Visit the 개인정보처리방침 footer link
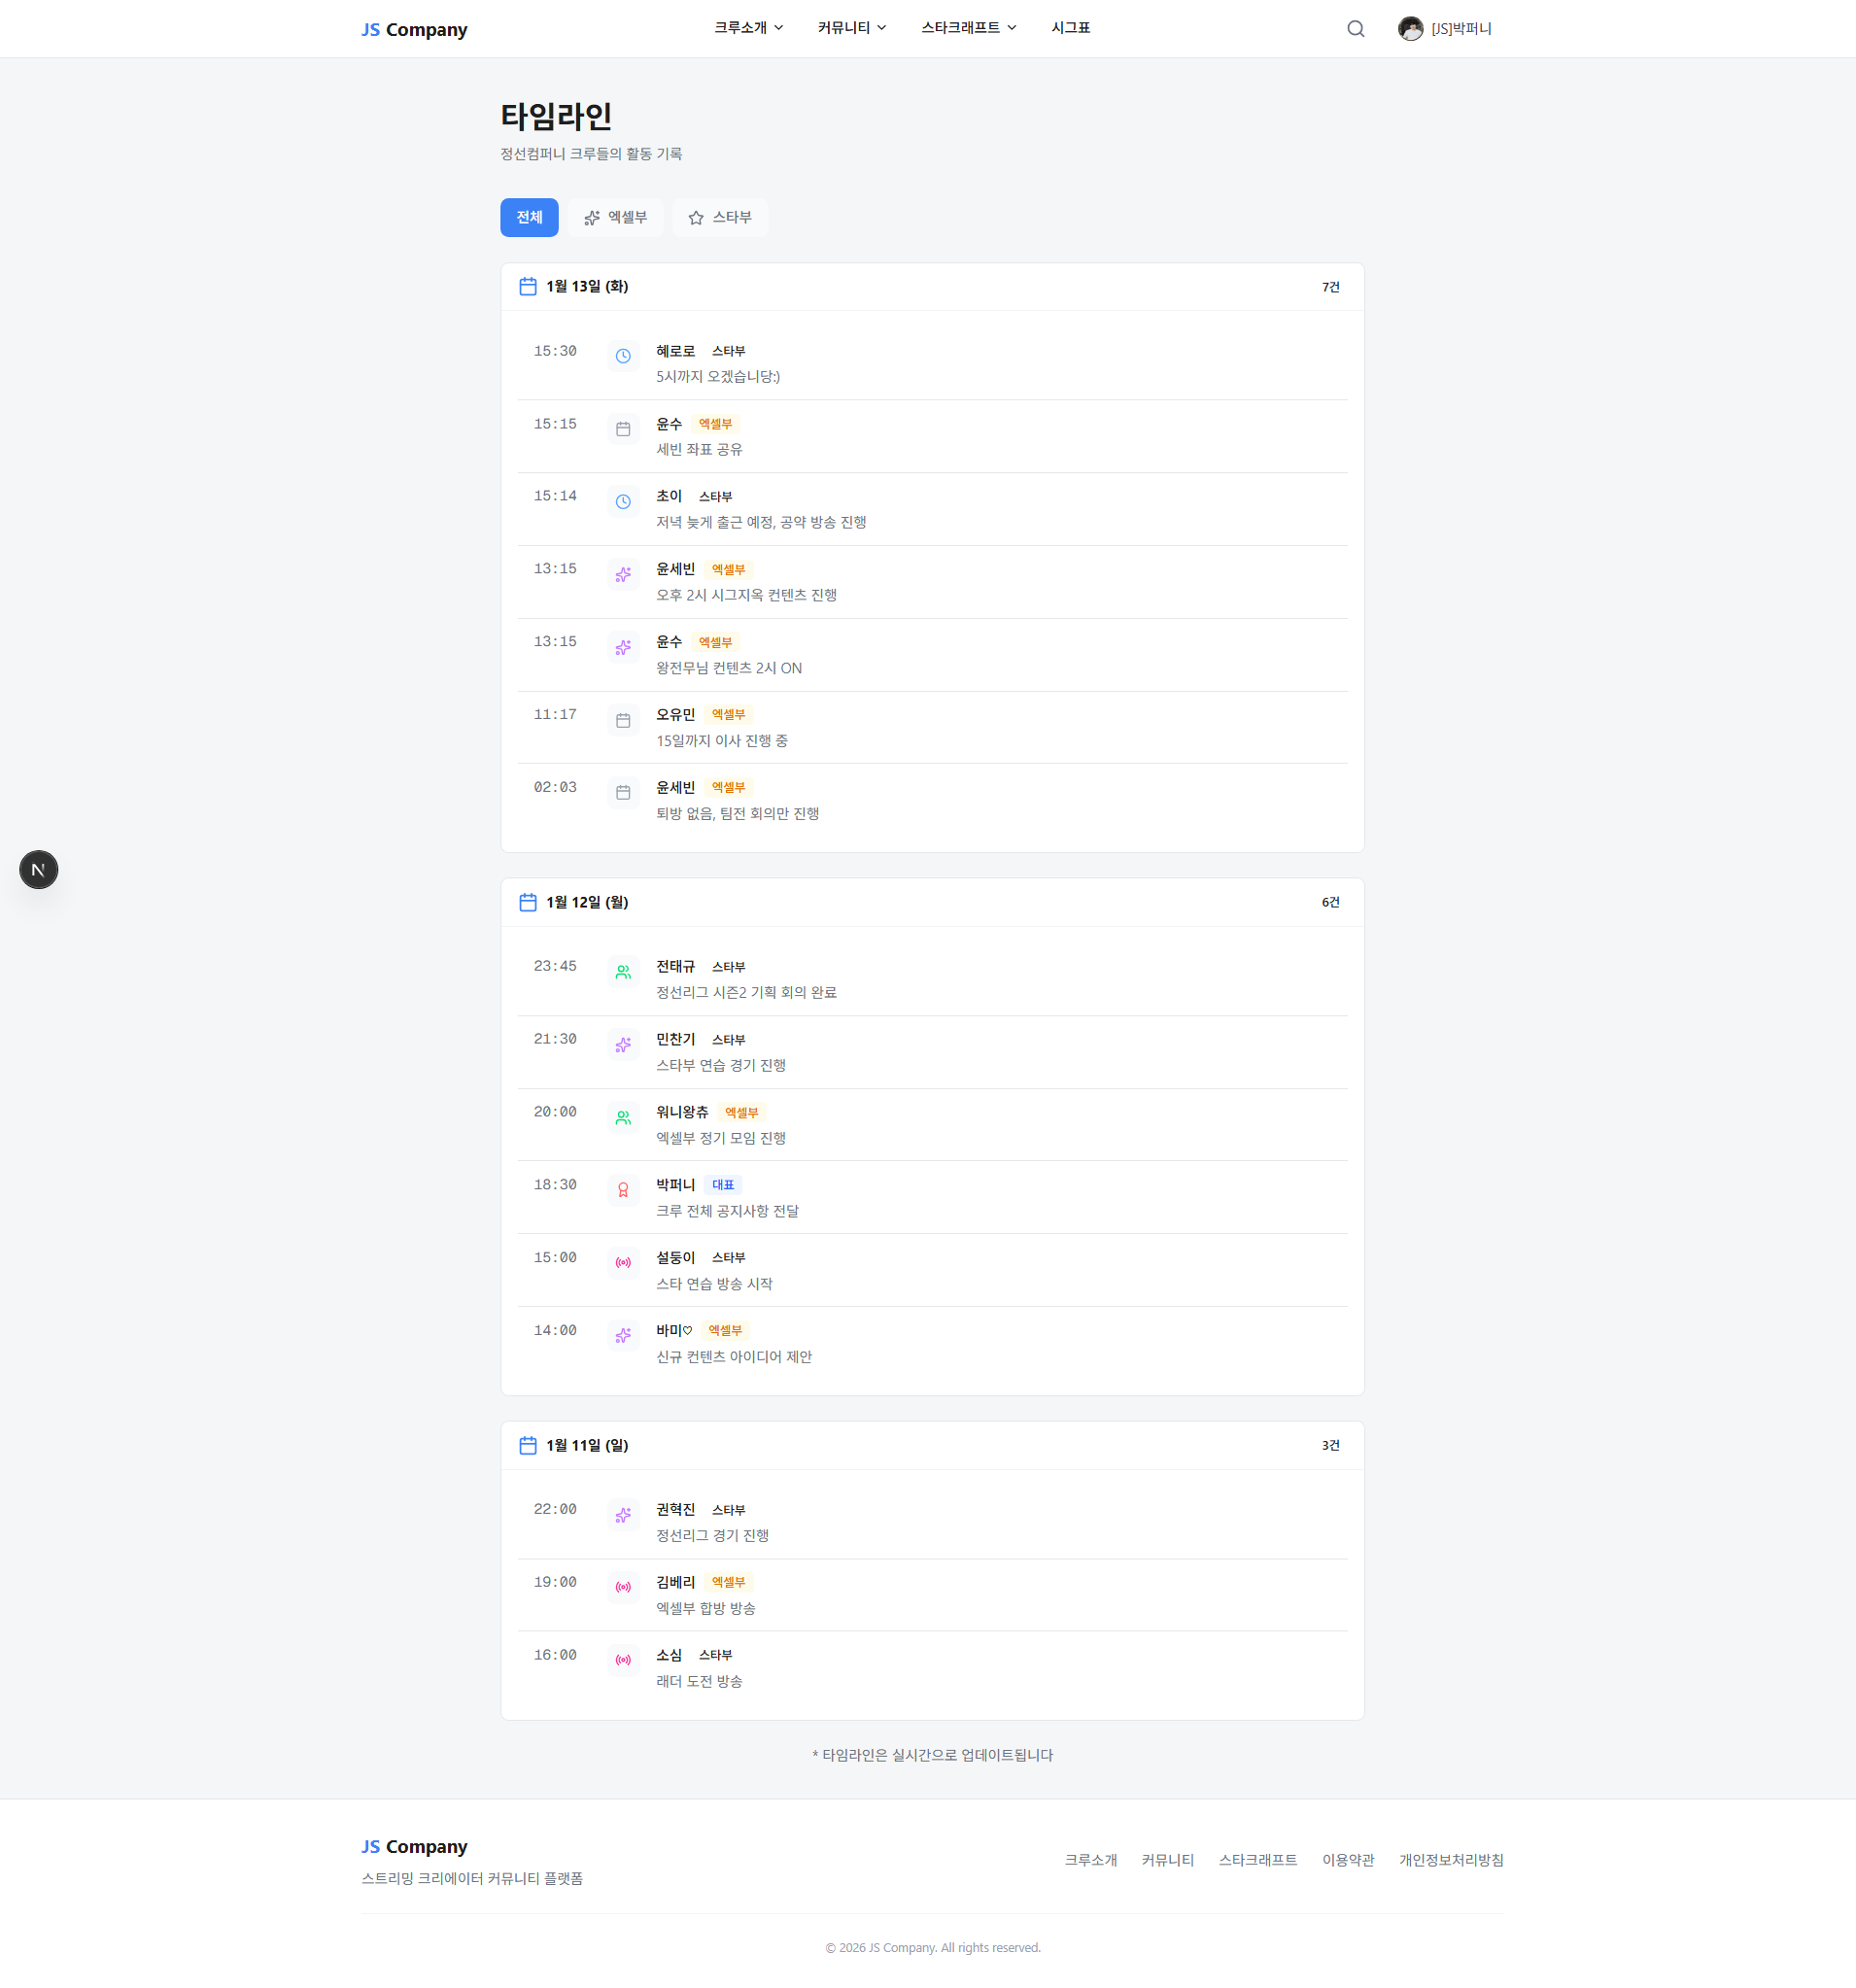1856x1988 pixels. pos(1450,1860)
